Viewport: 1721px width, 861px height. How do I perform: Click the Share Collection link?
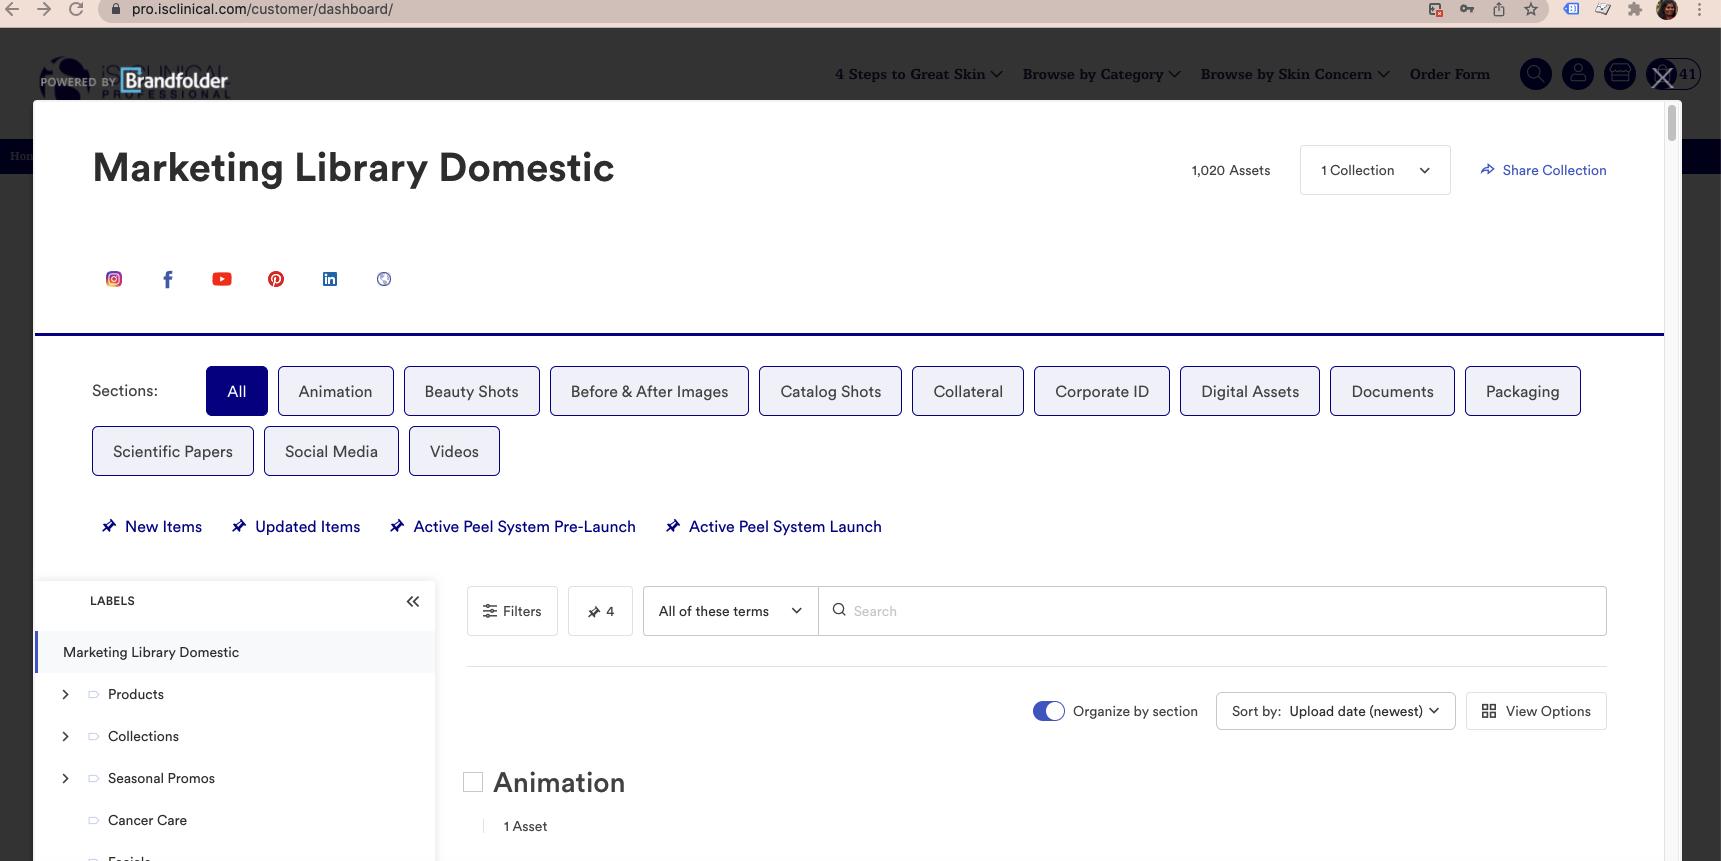coord(1543,170)
